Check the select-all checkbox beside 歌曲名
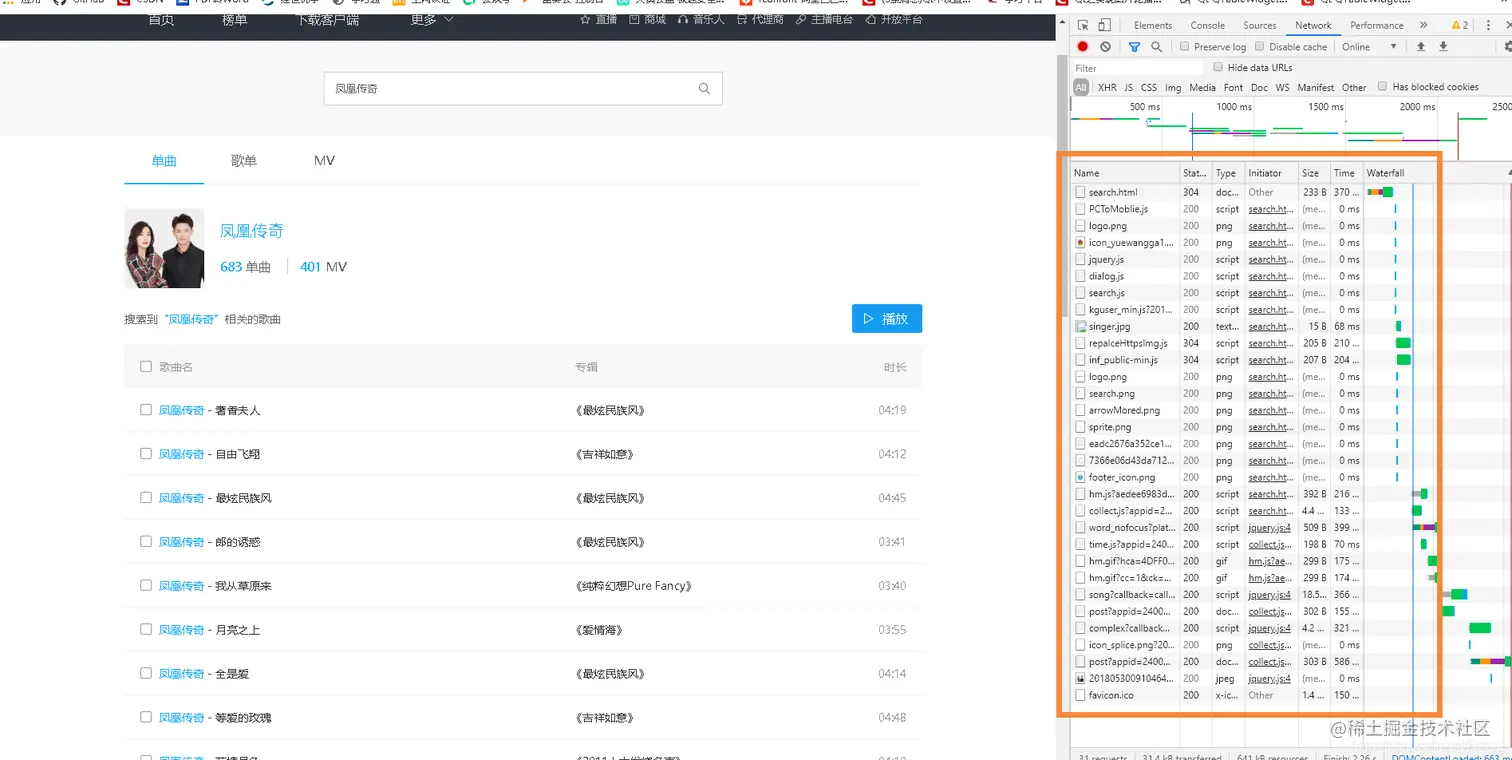1512x760 pixels. [146, 367]
